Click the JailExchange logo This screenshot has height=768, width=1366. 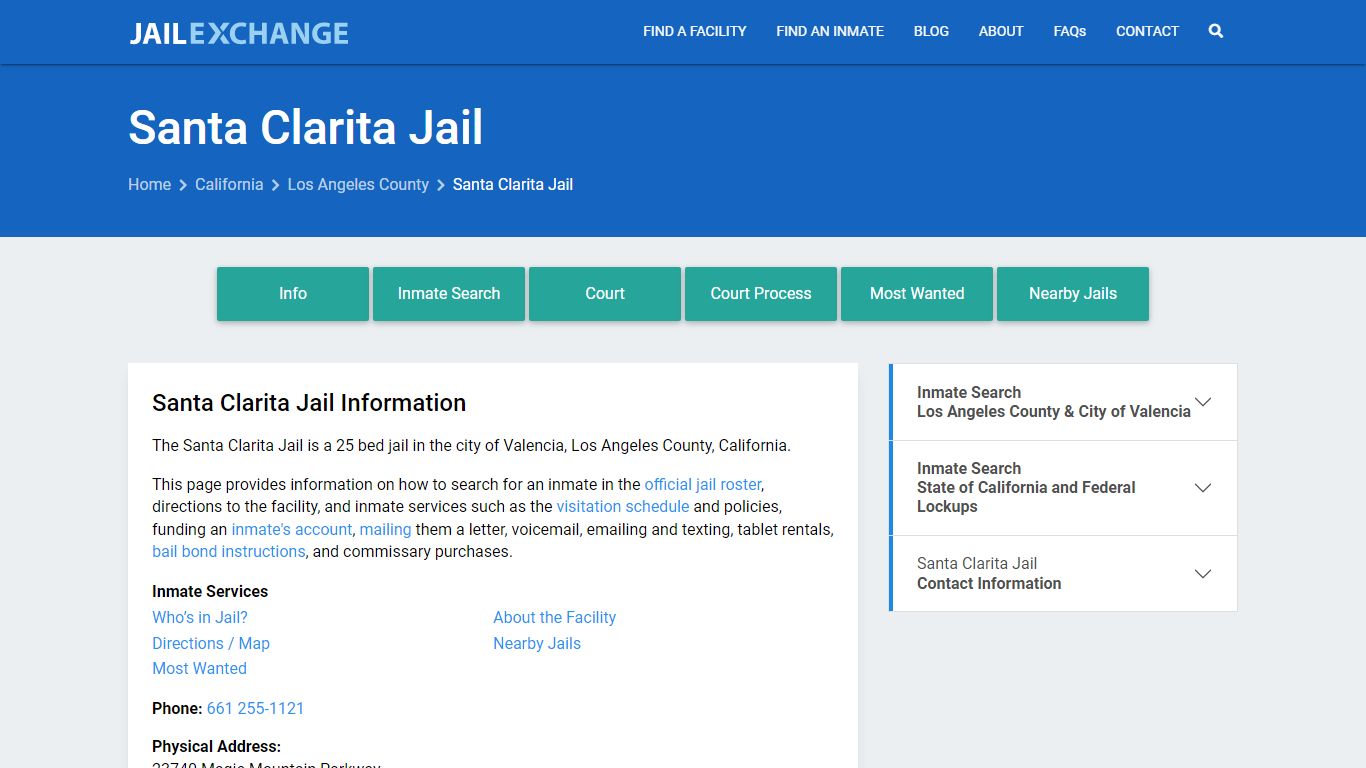click(x=239, y=32)
